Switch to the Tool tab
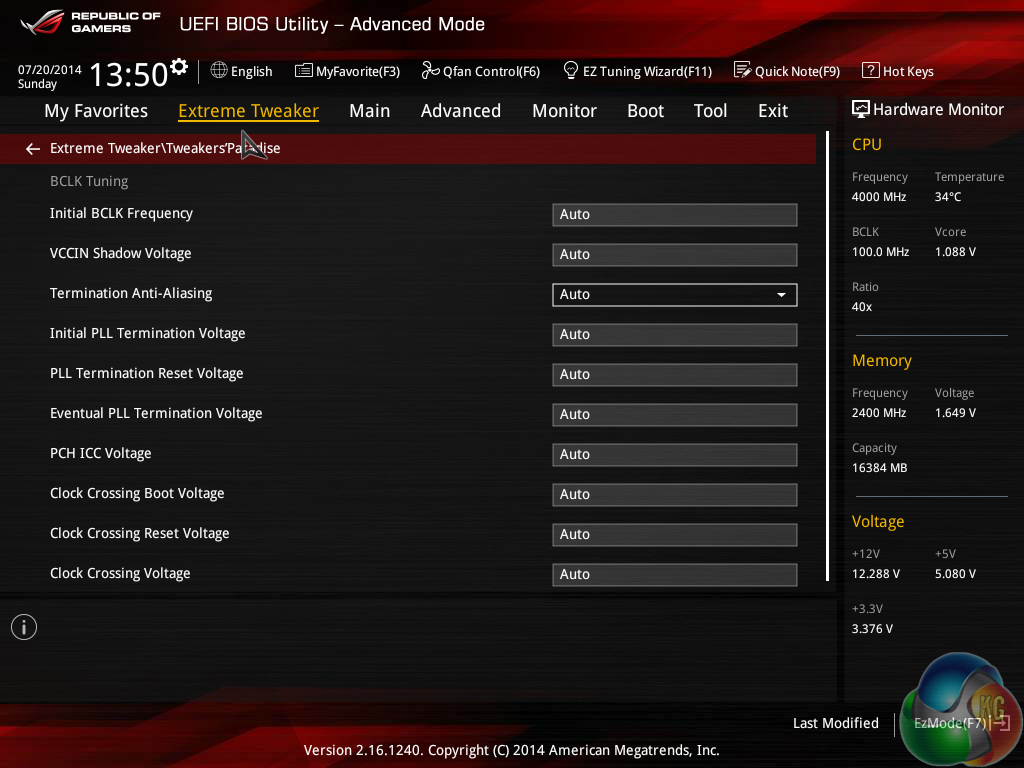This screenshot has width=1024, height=768. click(711, 111)
